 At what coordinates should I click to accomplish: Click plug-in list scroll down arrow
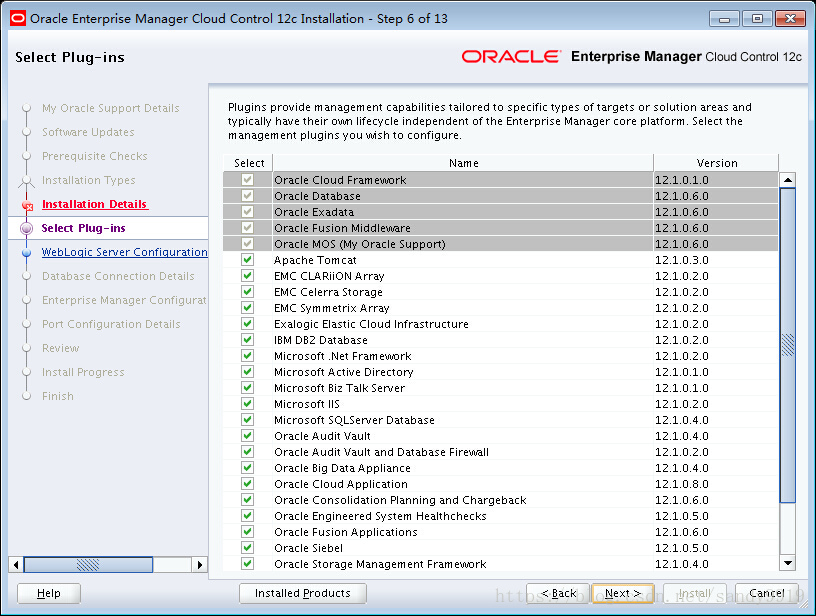(788, 563)
